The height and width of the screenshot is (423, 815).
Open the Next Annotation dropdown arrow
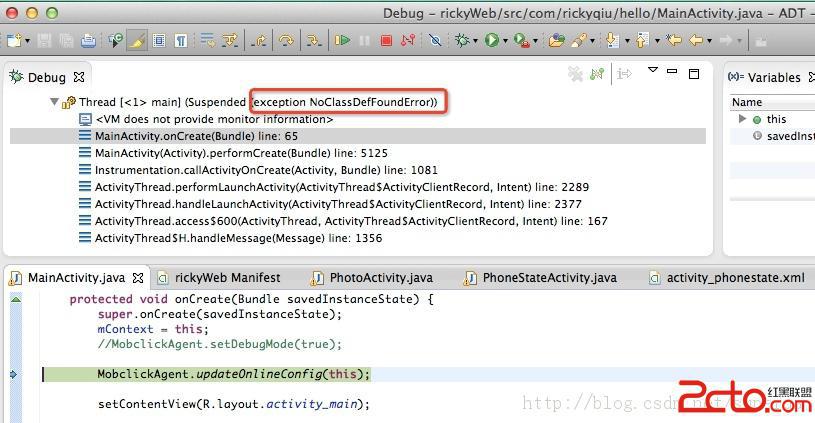point(627,41)
